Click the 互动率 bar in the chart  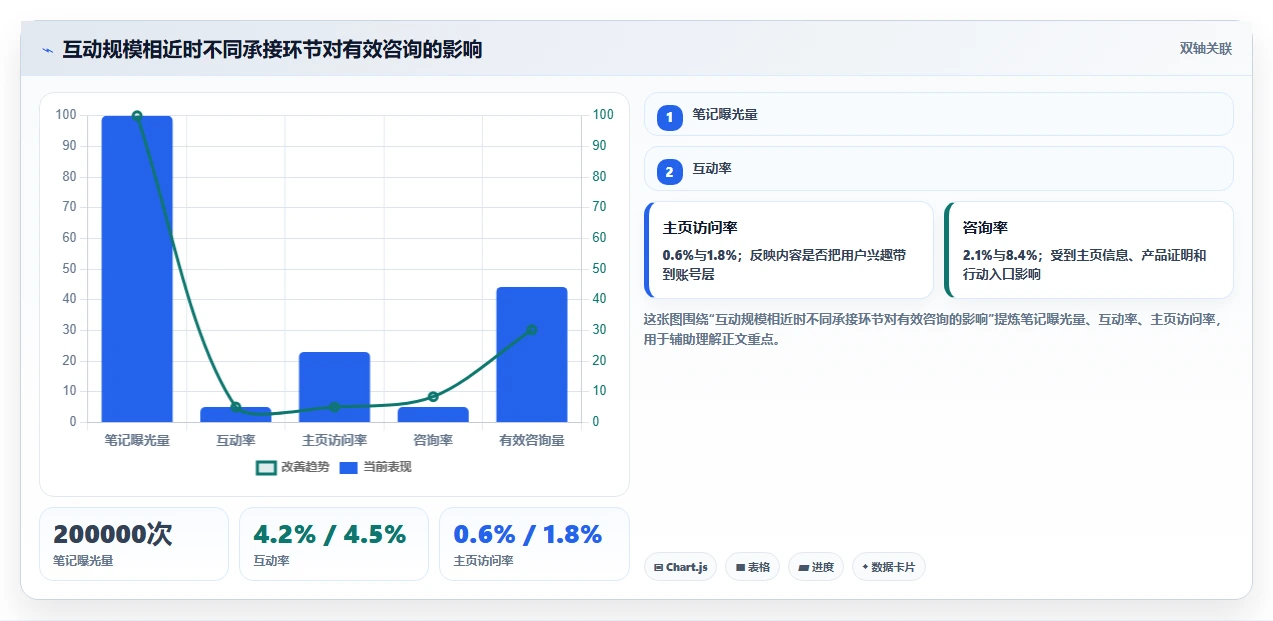[x=235, y=414]
